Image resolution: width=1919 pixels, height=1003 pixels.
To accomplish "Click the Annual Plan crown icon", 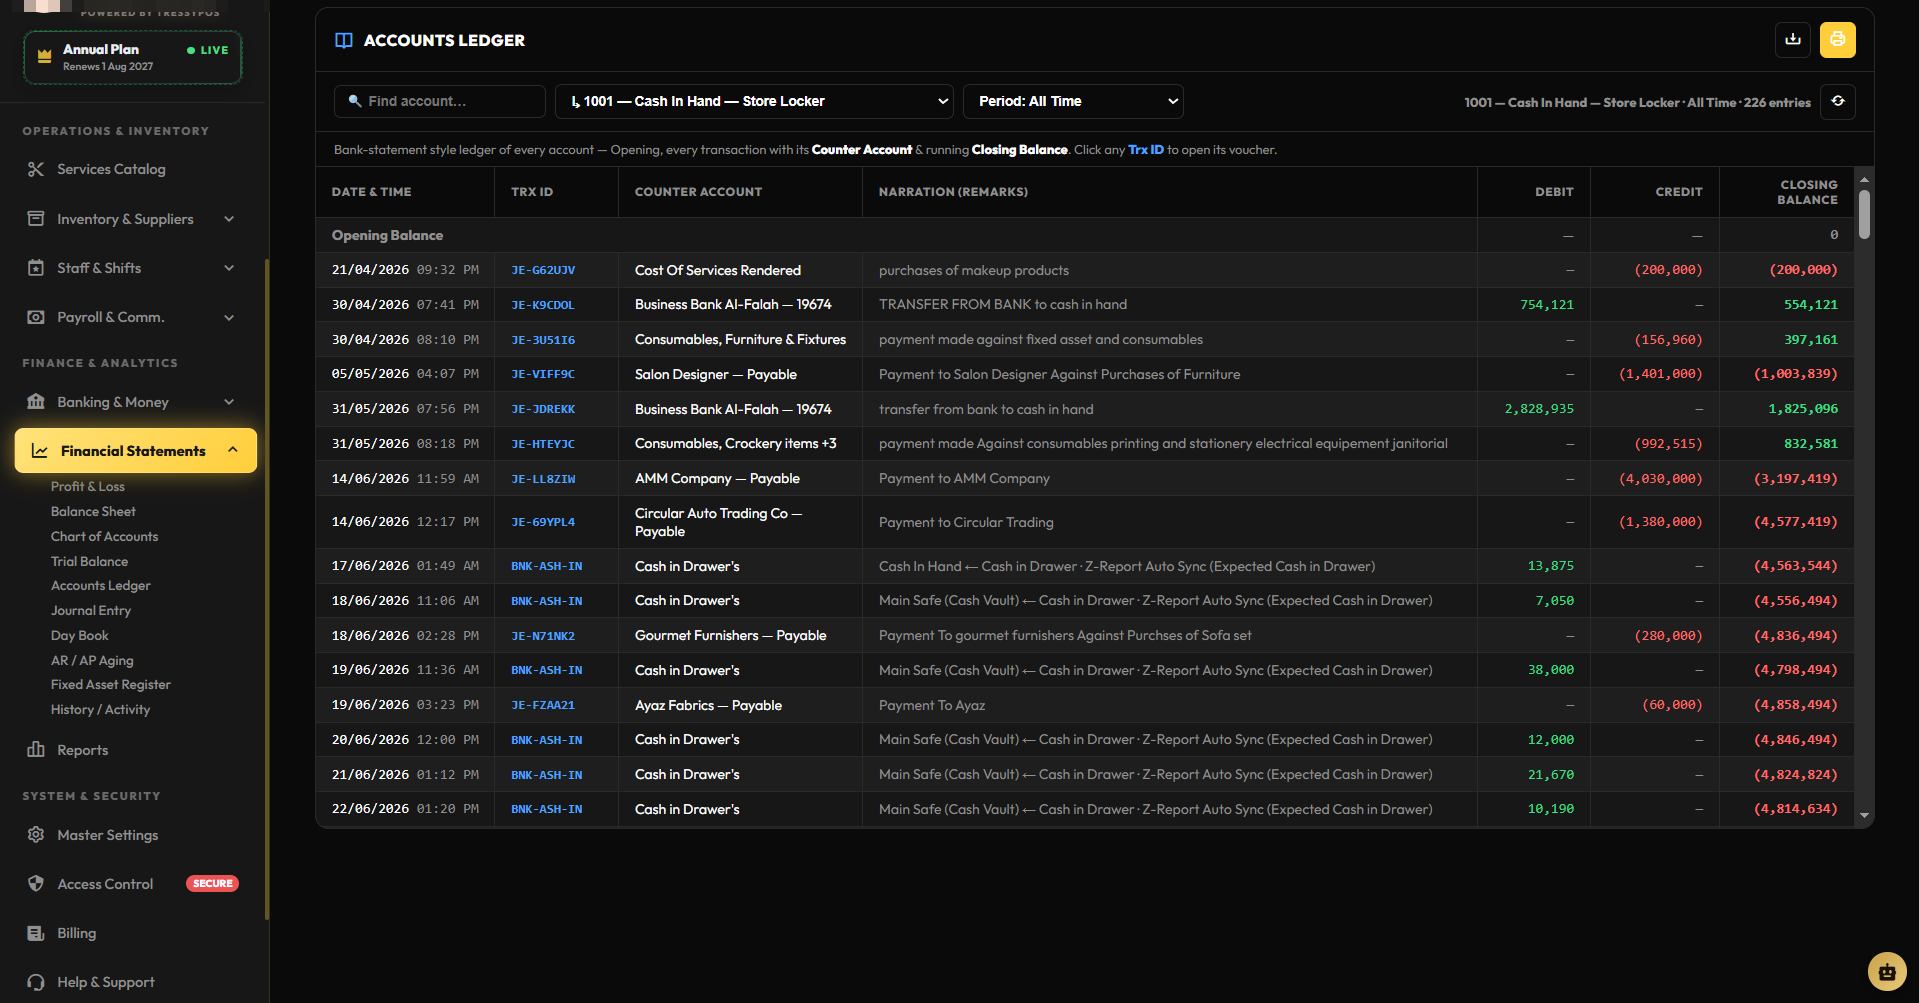I will coord(44,57).
